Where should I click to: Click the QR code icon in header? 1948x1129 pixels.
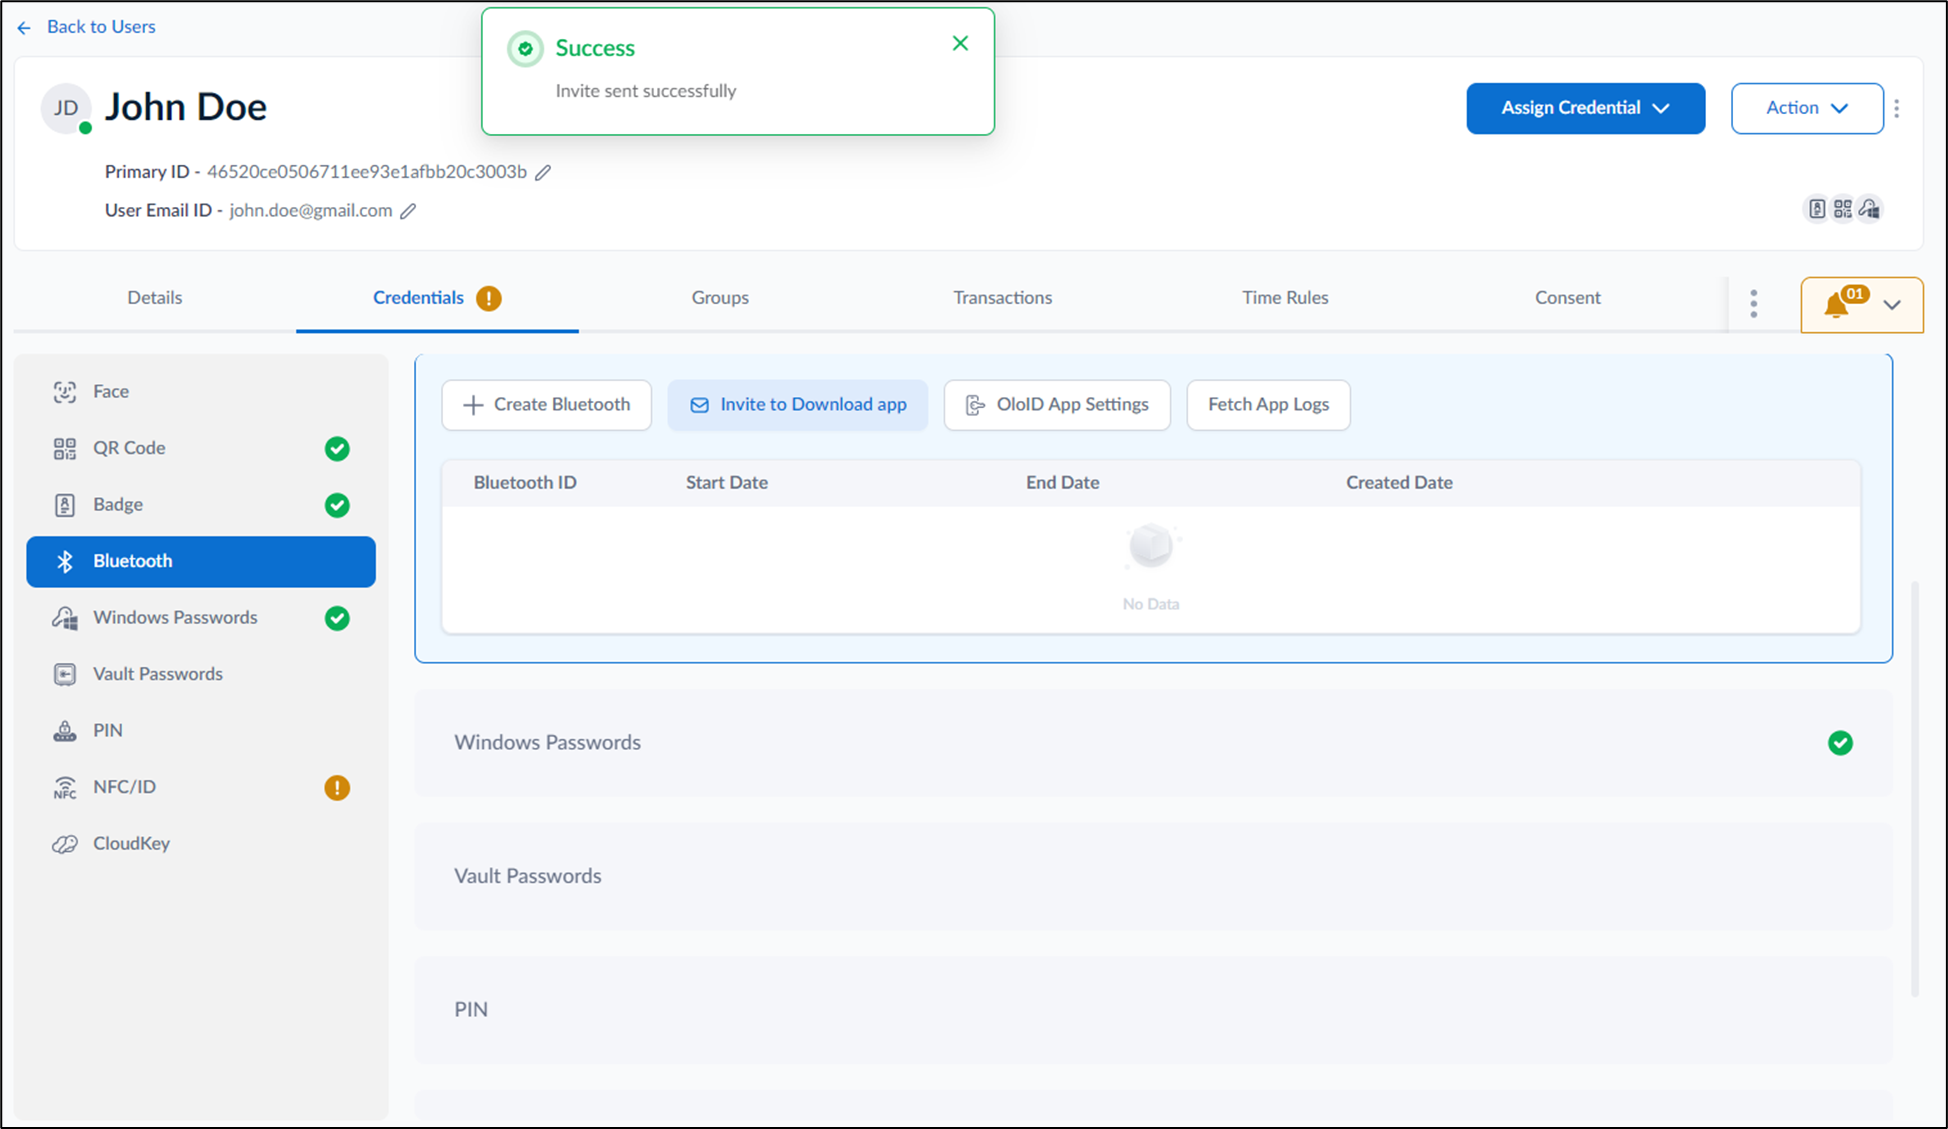1843,209
